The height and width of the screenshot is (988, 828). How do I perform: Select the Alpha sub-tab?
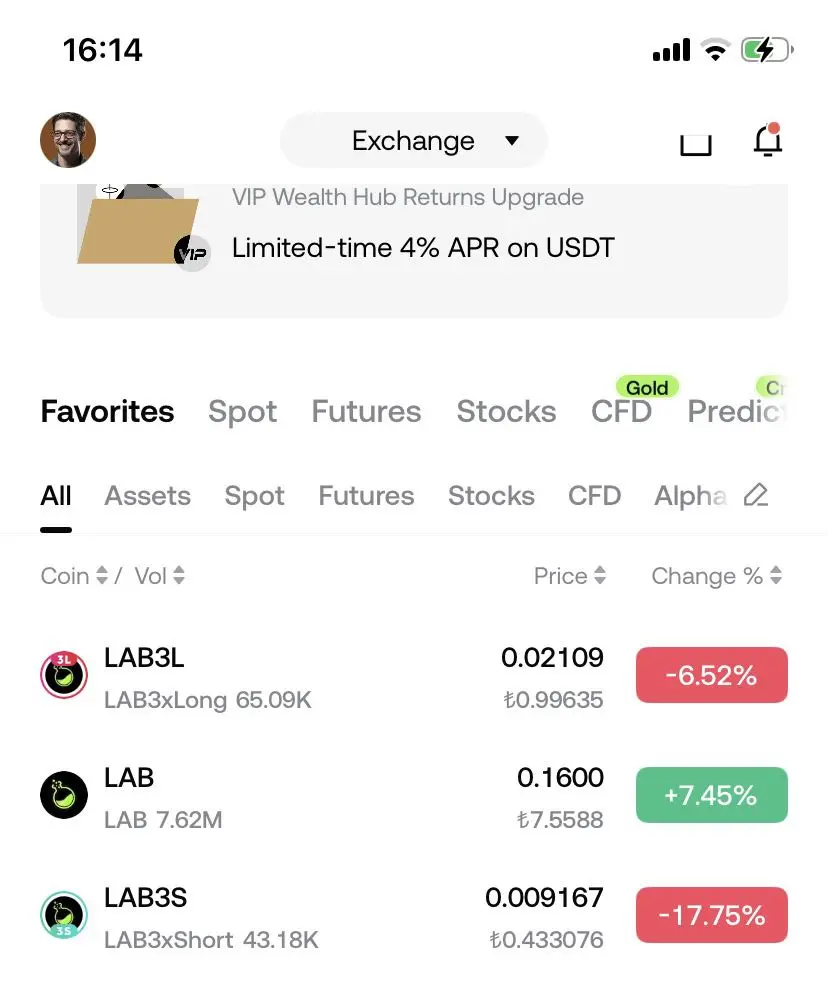tap(691, 495)
